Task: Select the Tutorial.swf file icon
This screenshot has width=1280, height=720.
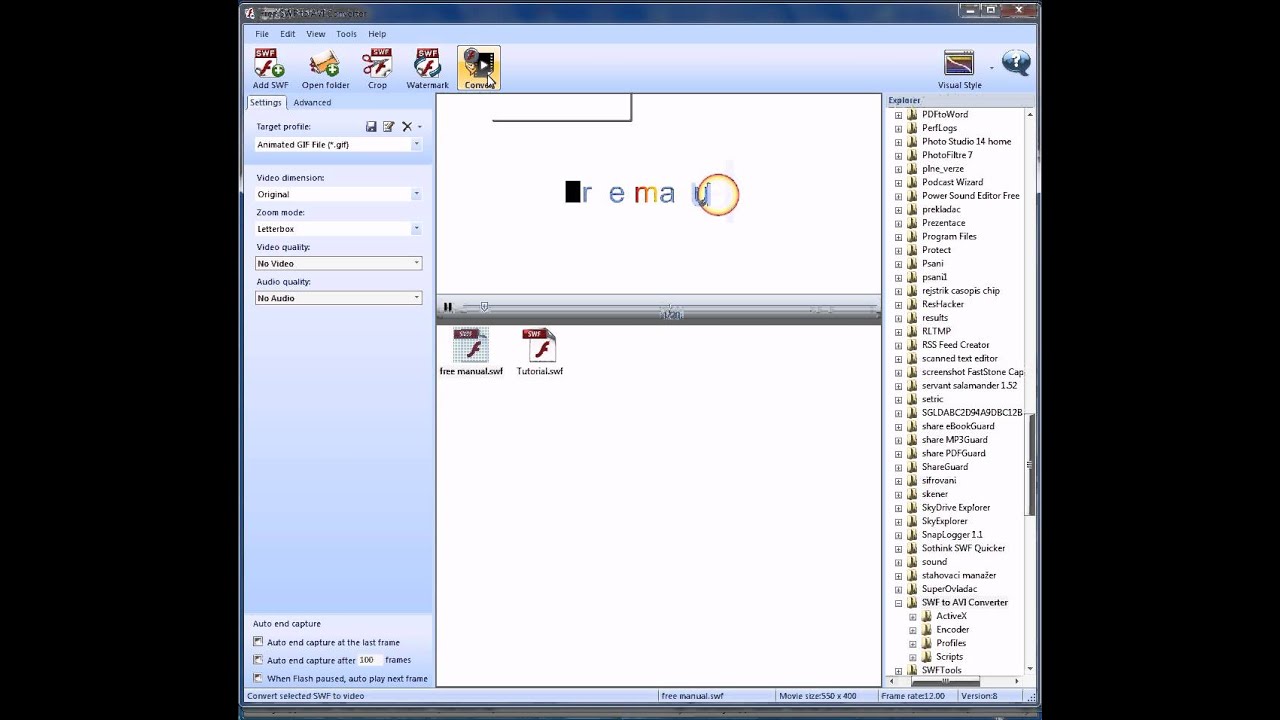Action: (x=539, y=346)
